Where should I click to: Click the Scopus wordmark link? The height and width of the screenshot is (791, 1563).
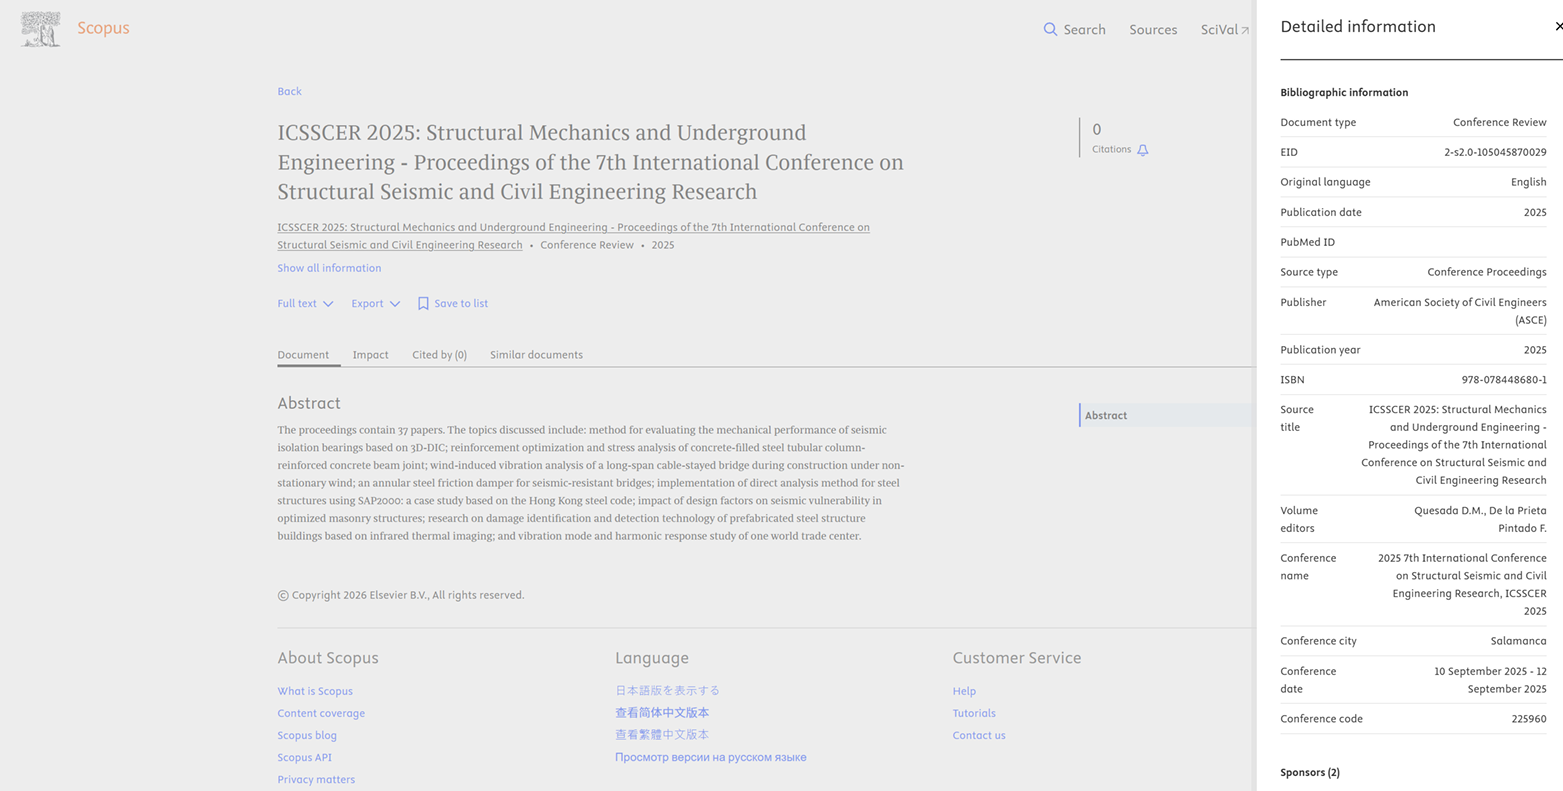click(103, 28)
